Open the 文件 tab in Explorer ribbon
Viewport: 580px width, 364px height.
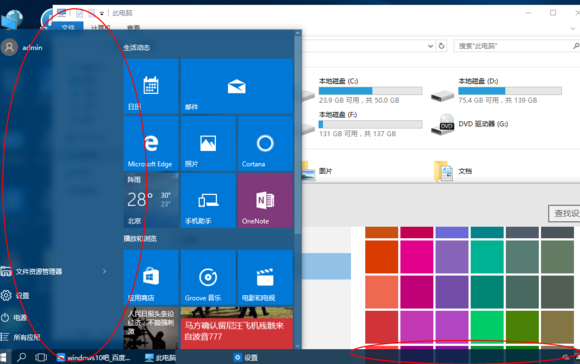(68, 27)
